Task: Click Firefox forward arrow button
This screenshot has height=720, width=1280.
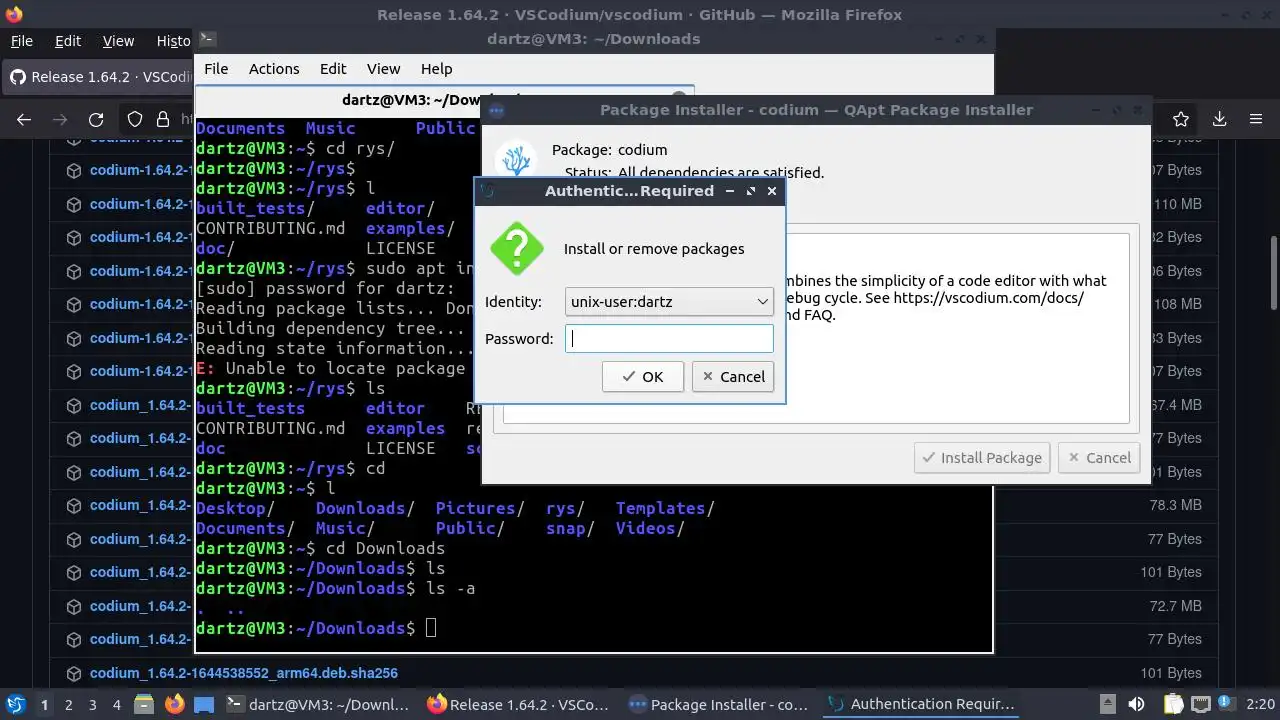Action: (60, 119)
